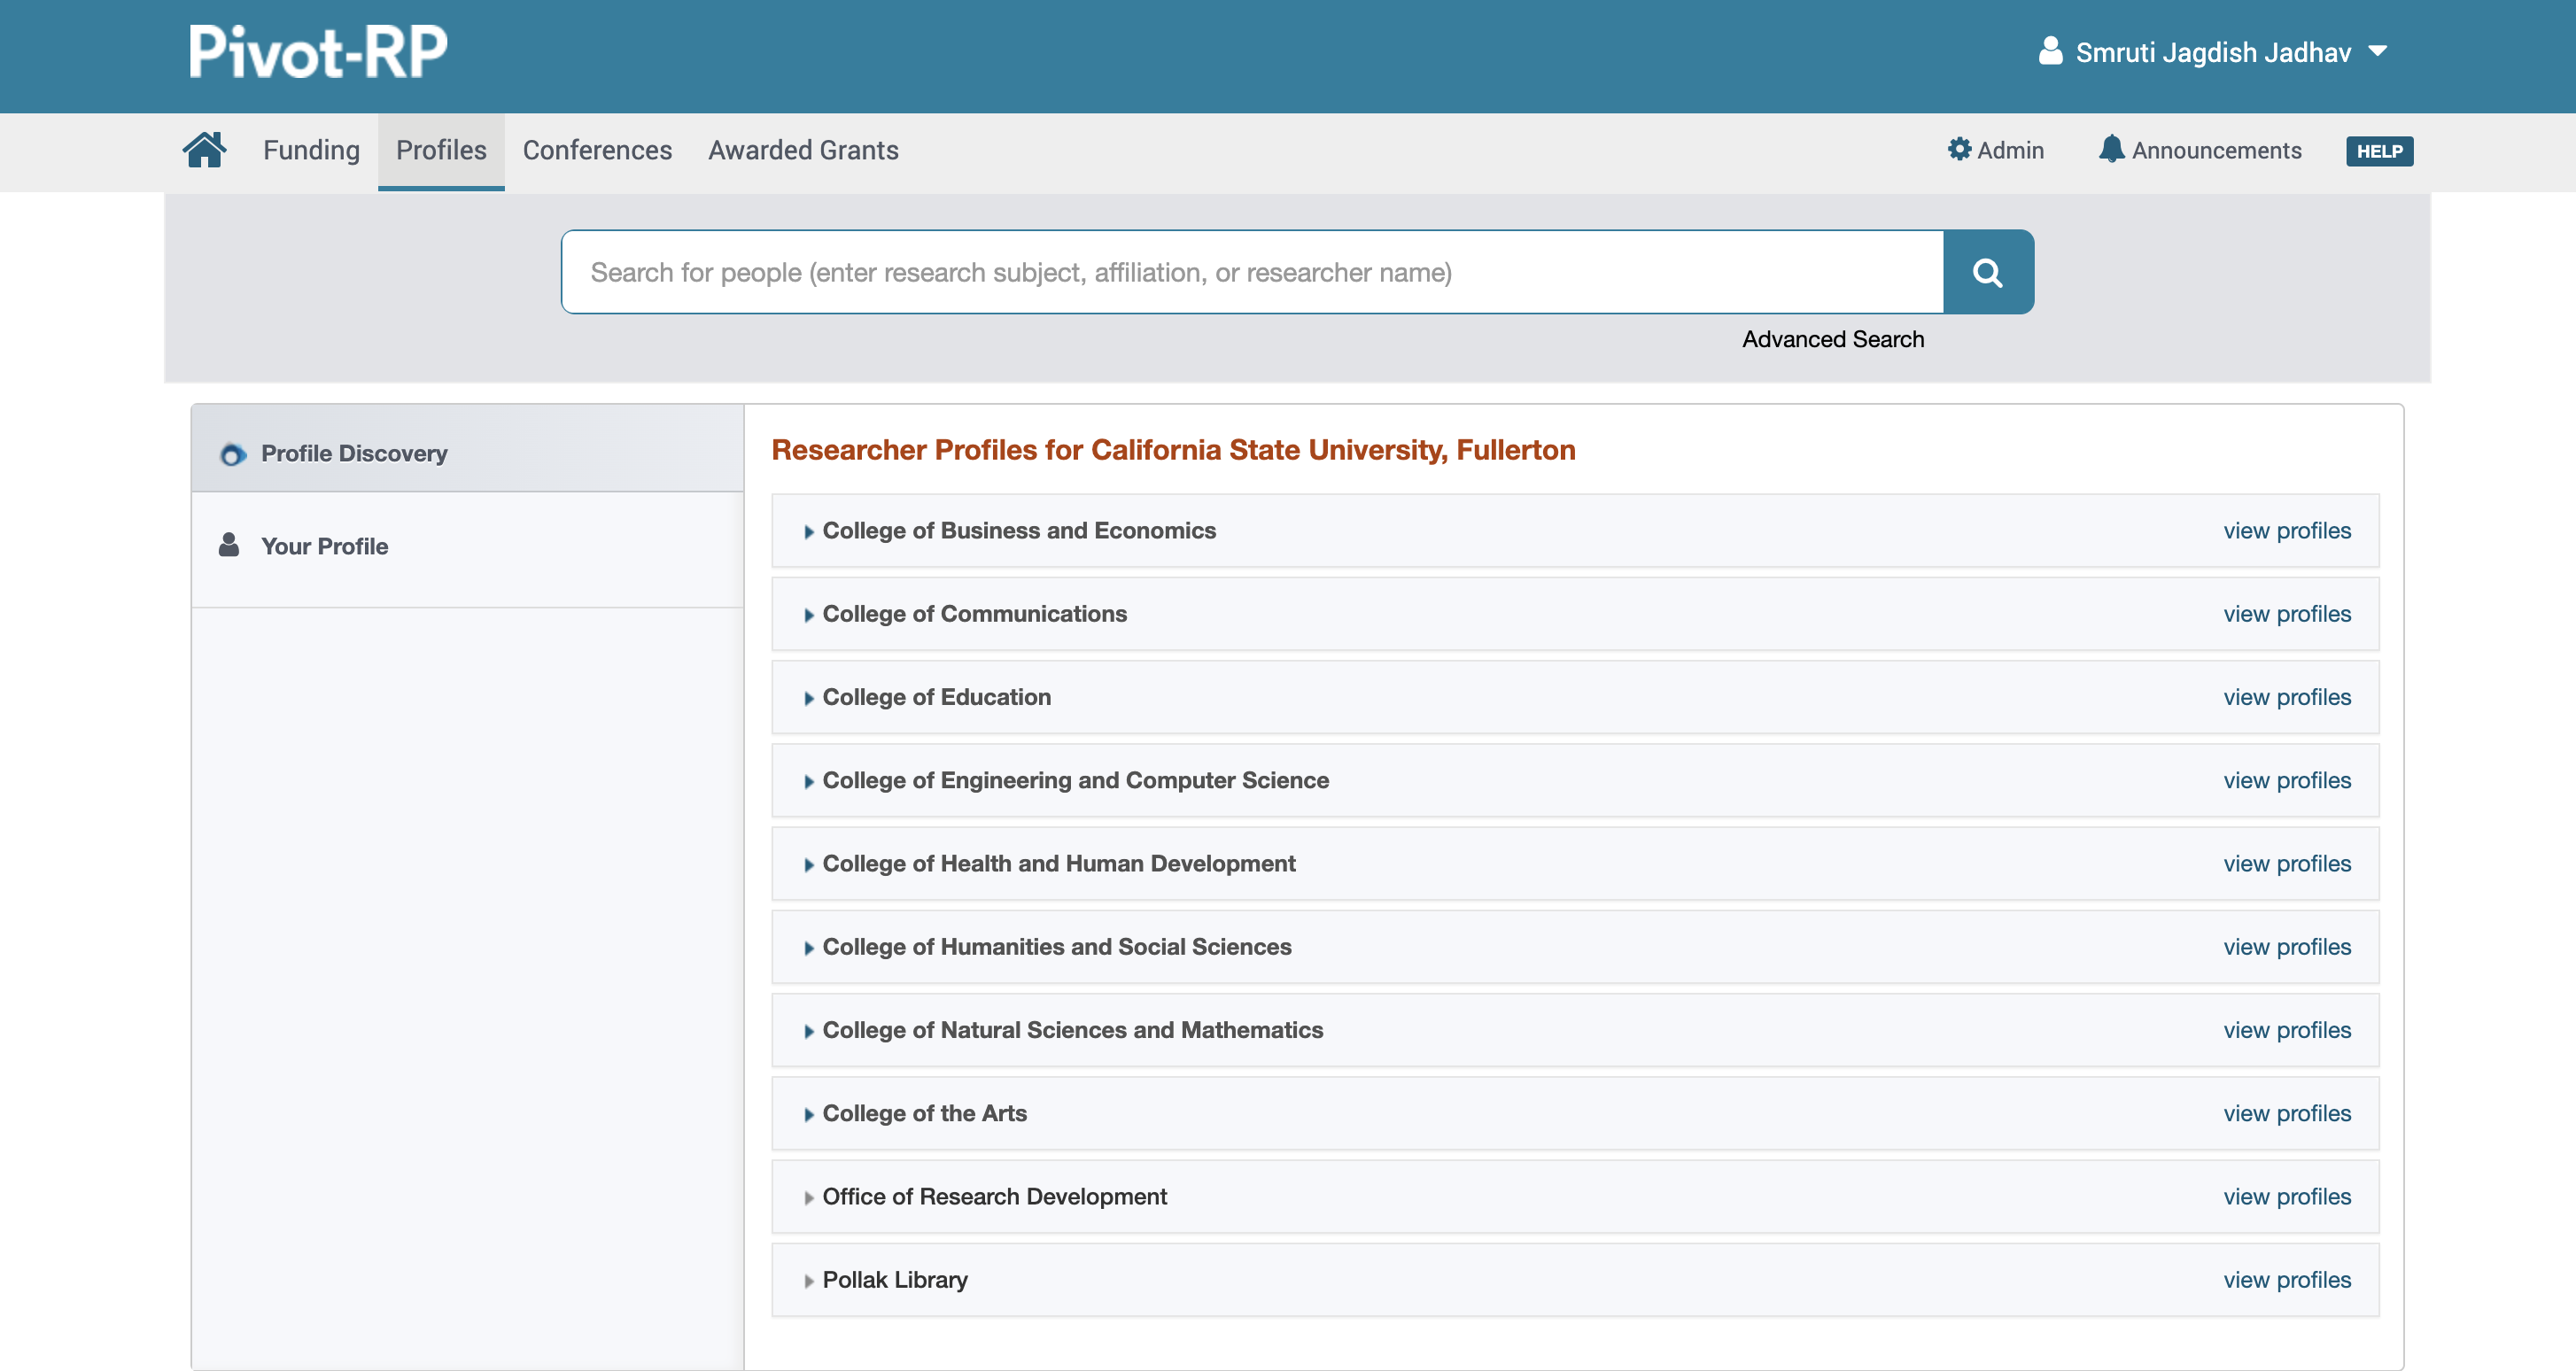The width and height of the screenshot is (2576, 1371).
Task: Click the Profile Discovery globe icon
Action: (233, 453)
